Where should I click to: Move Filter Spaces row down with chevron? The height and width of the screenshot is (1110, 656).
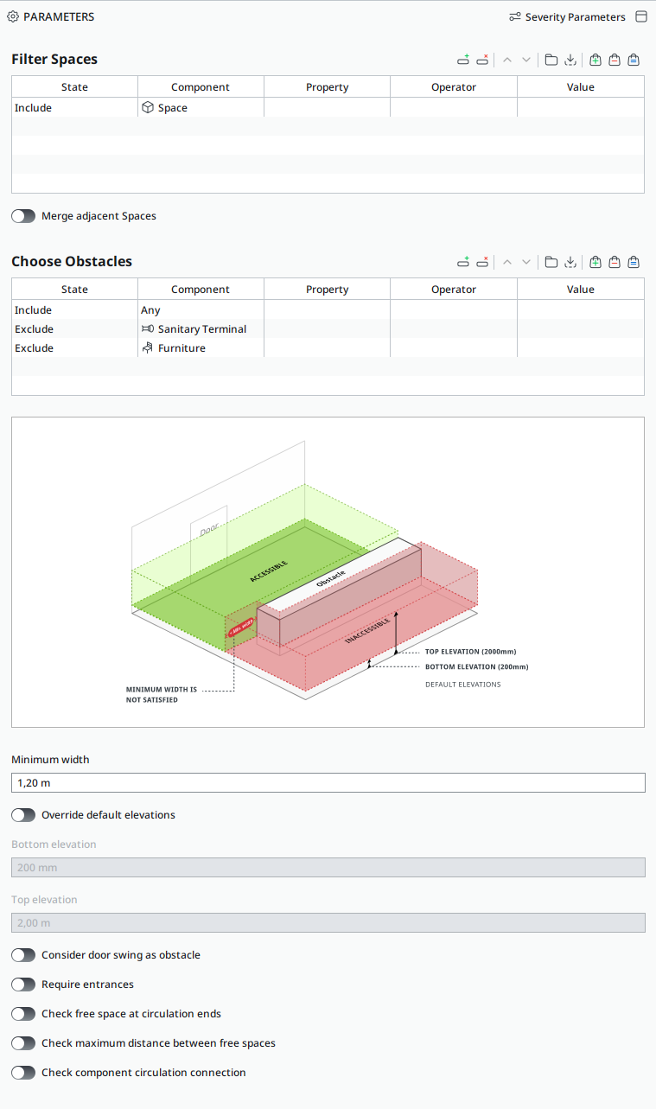coord(527,60)
